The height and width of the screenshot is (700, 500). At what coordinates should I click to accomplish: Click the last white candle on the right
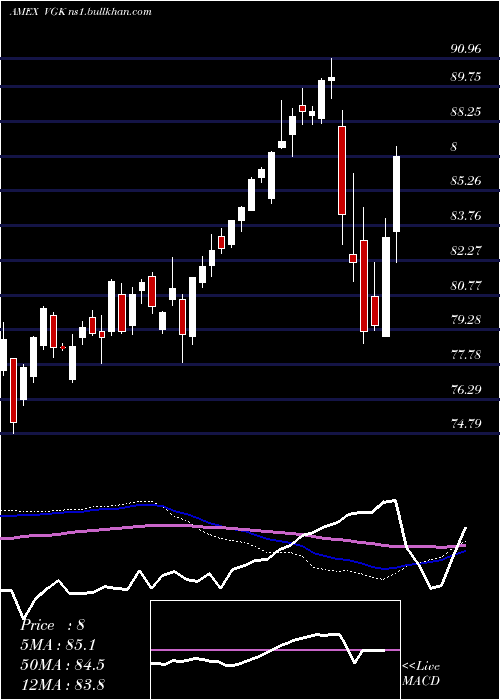coord(396,194)
